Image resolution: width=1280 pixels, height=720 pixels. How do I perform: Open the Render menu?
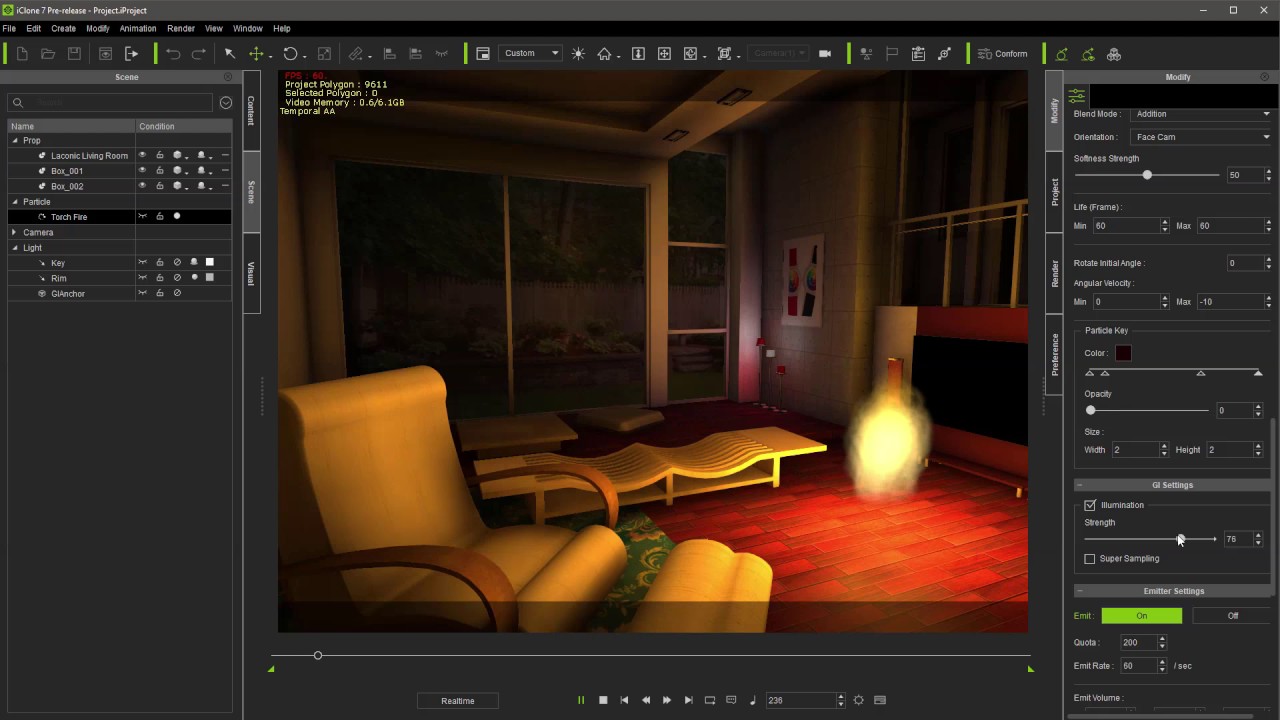click(181, 29)
